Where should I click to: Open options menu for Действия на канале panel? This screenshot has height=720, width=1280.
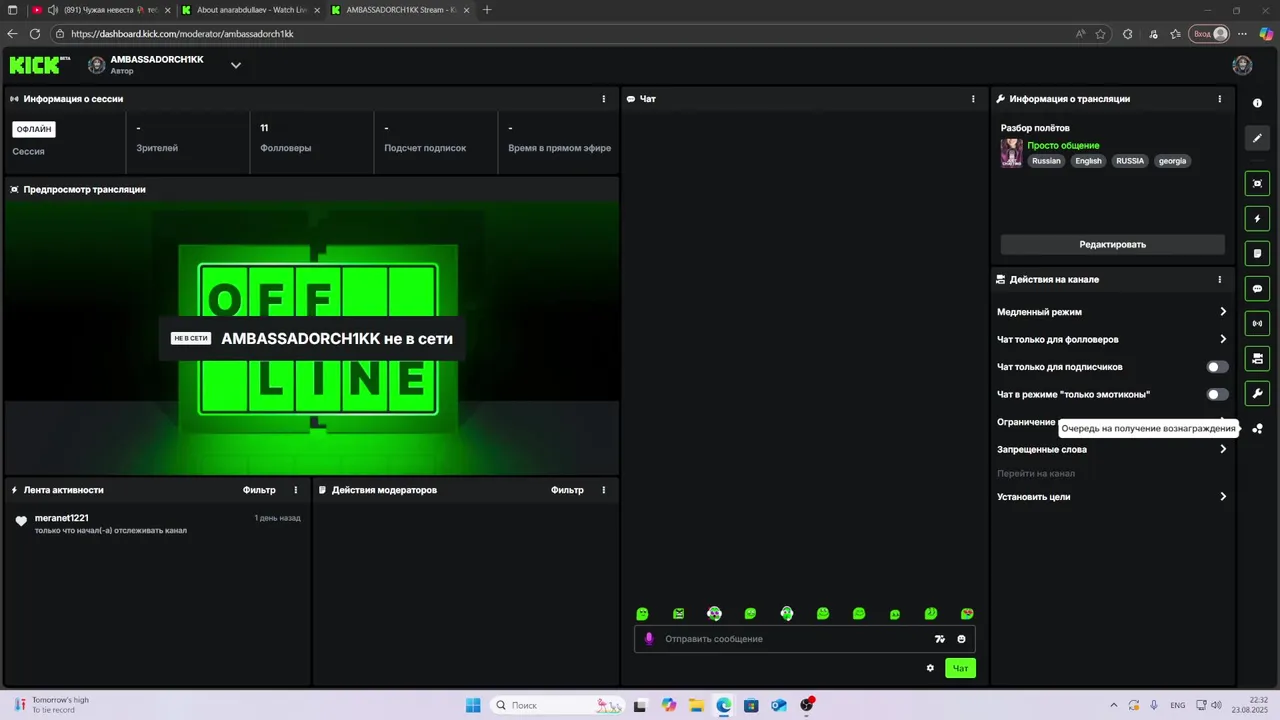(1220, 280)
